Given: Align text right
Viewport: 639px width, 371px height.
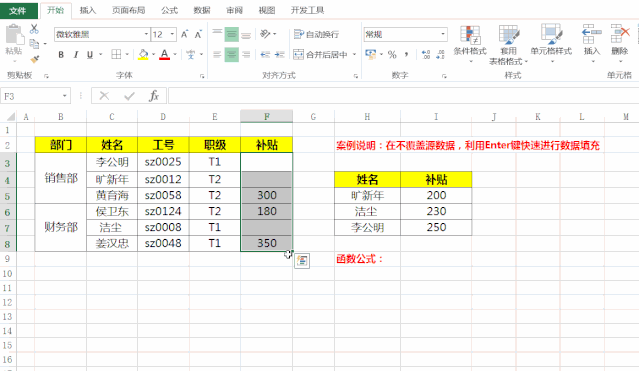Looking at the screenshot, I should coord(246,55).
